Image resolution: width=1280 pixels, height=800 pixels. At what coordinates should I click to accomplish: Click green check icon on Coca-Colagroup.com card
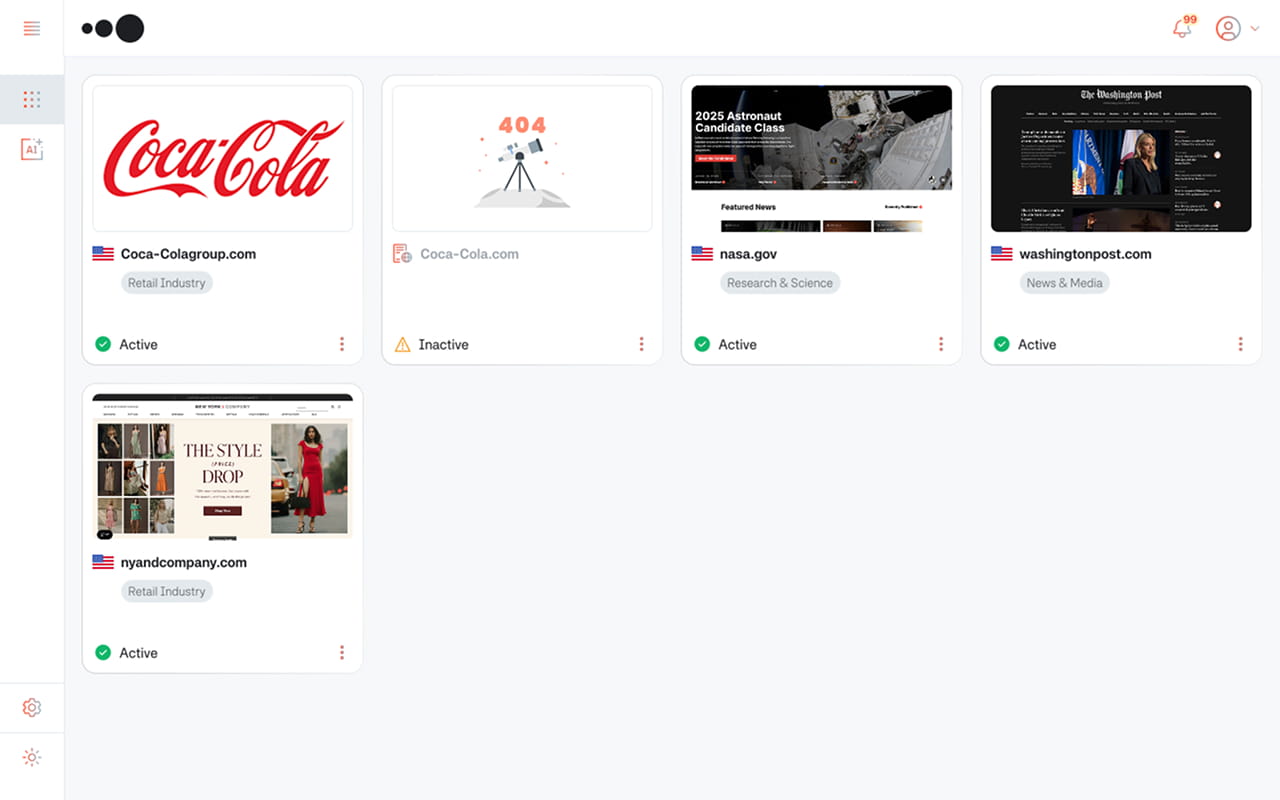tap(103, 344)
